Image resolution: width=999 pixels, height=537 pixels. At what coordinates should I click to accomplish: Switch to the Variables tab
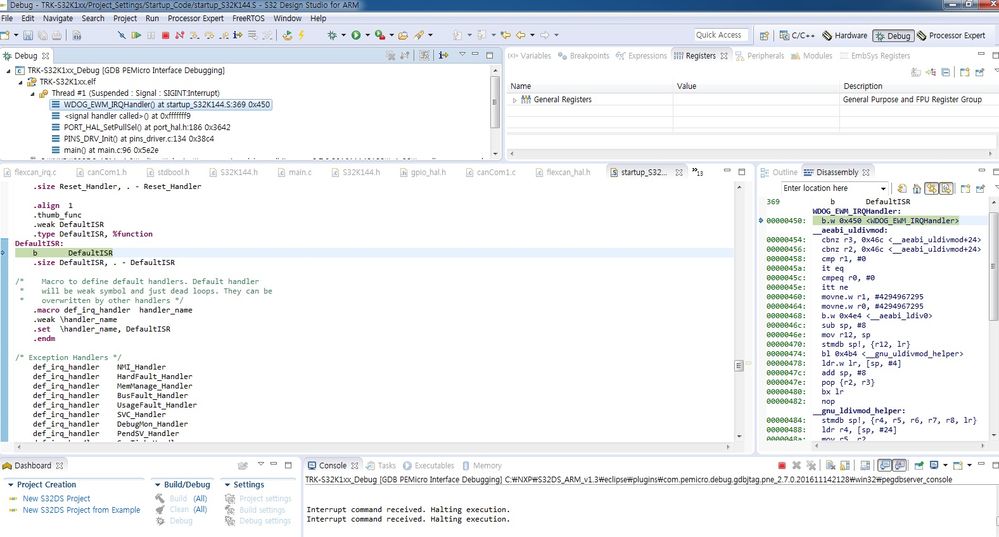click(529, 56)
